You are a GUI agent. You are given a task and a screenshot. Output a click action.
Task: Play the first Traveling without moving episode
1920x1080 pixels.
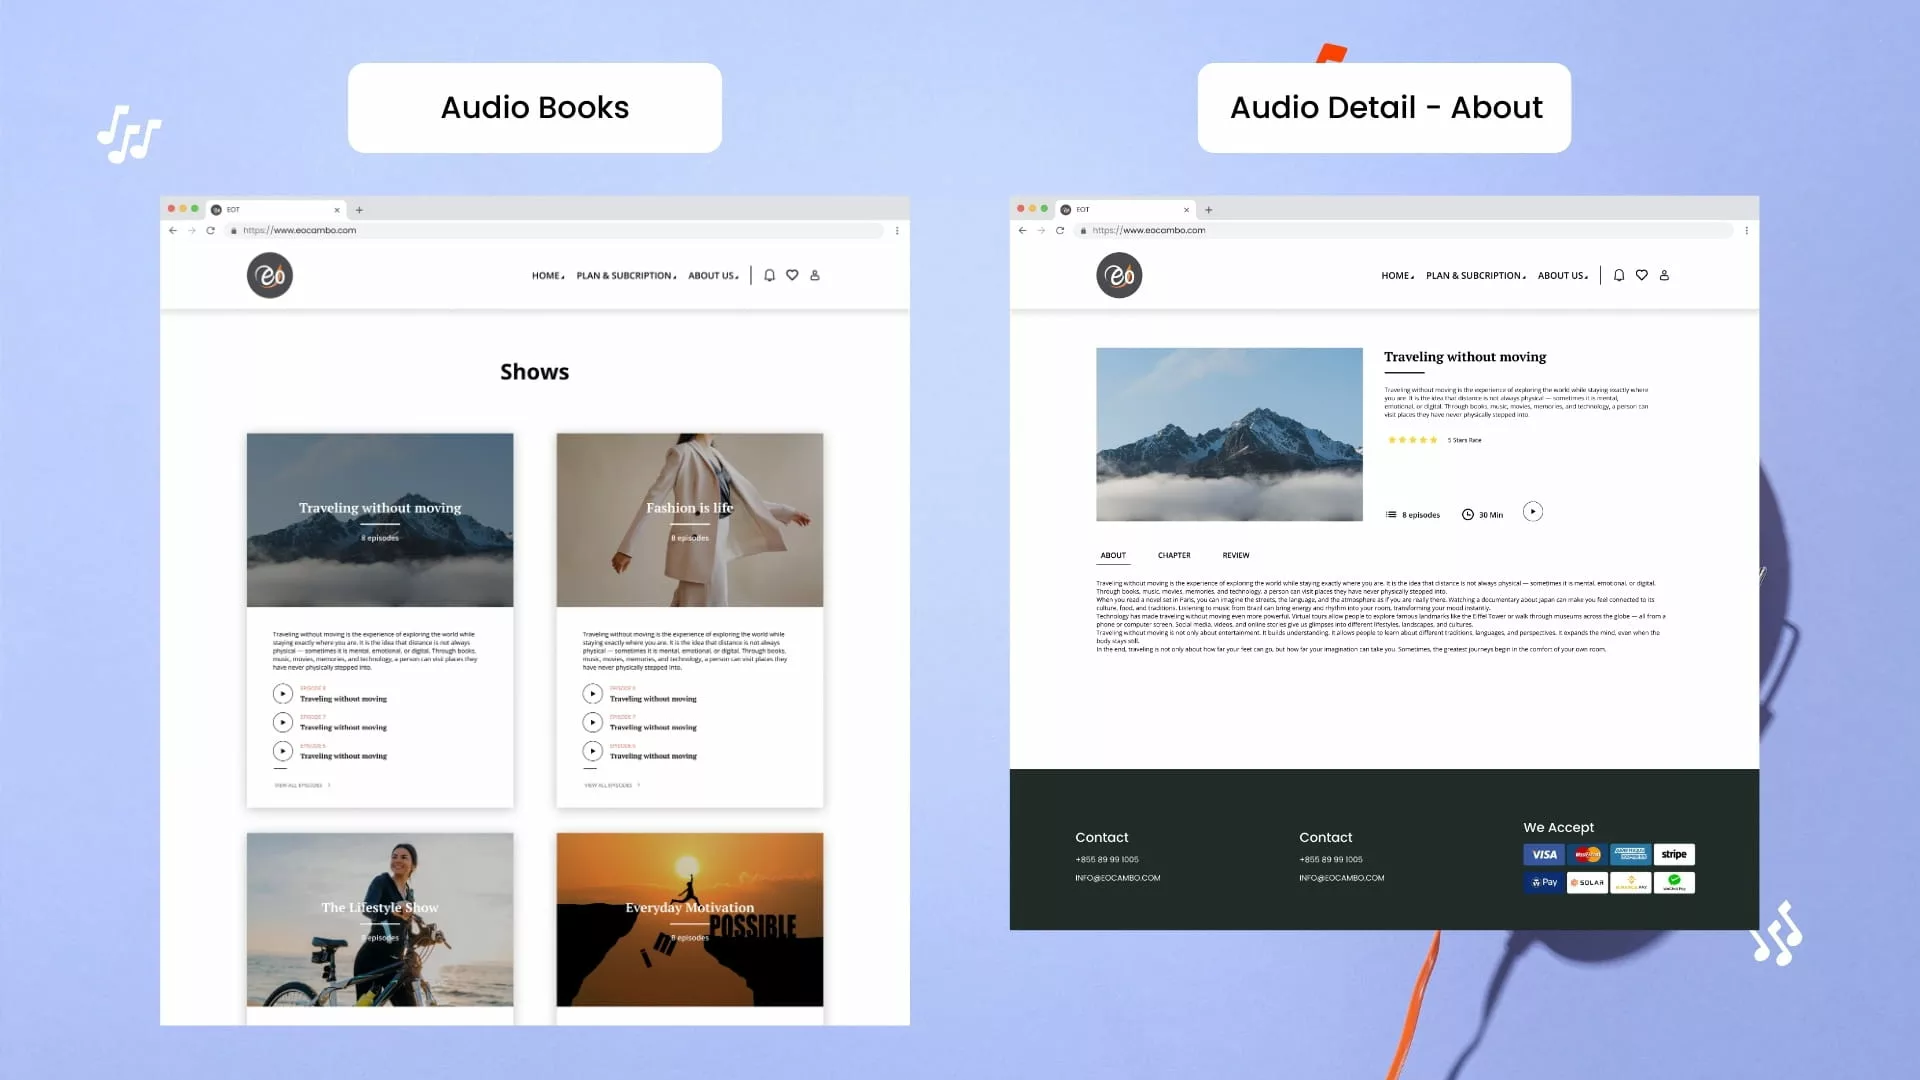point(283,693)
